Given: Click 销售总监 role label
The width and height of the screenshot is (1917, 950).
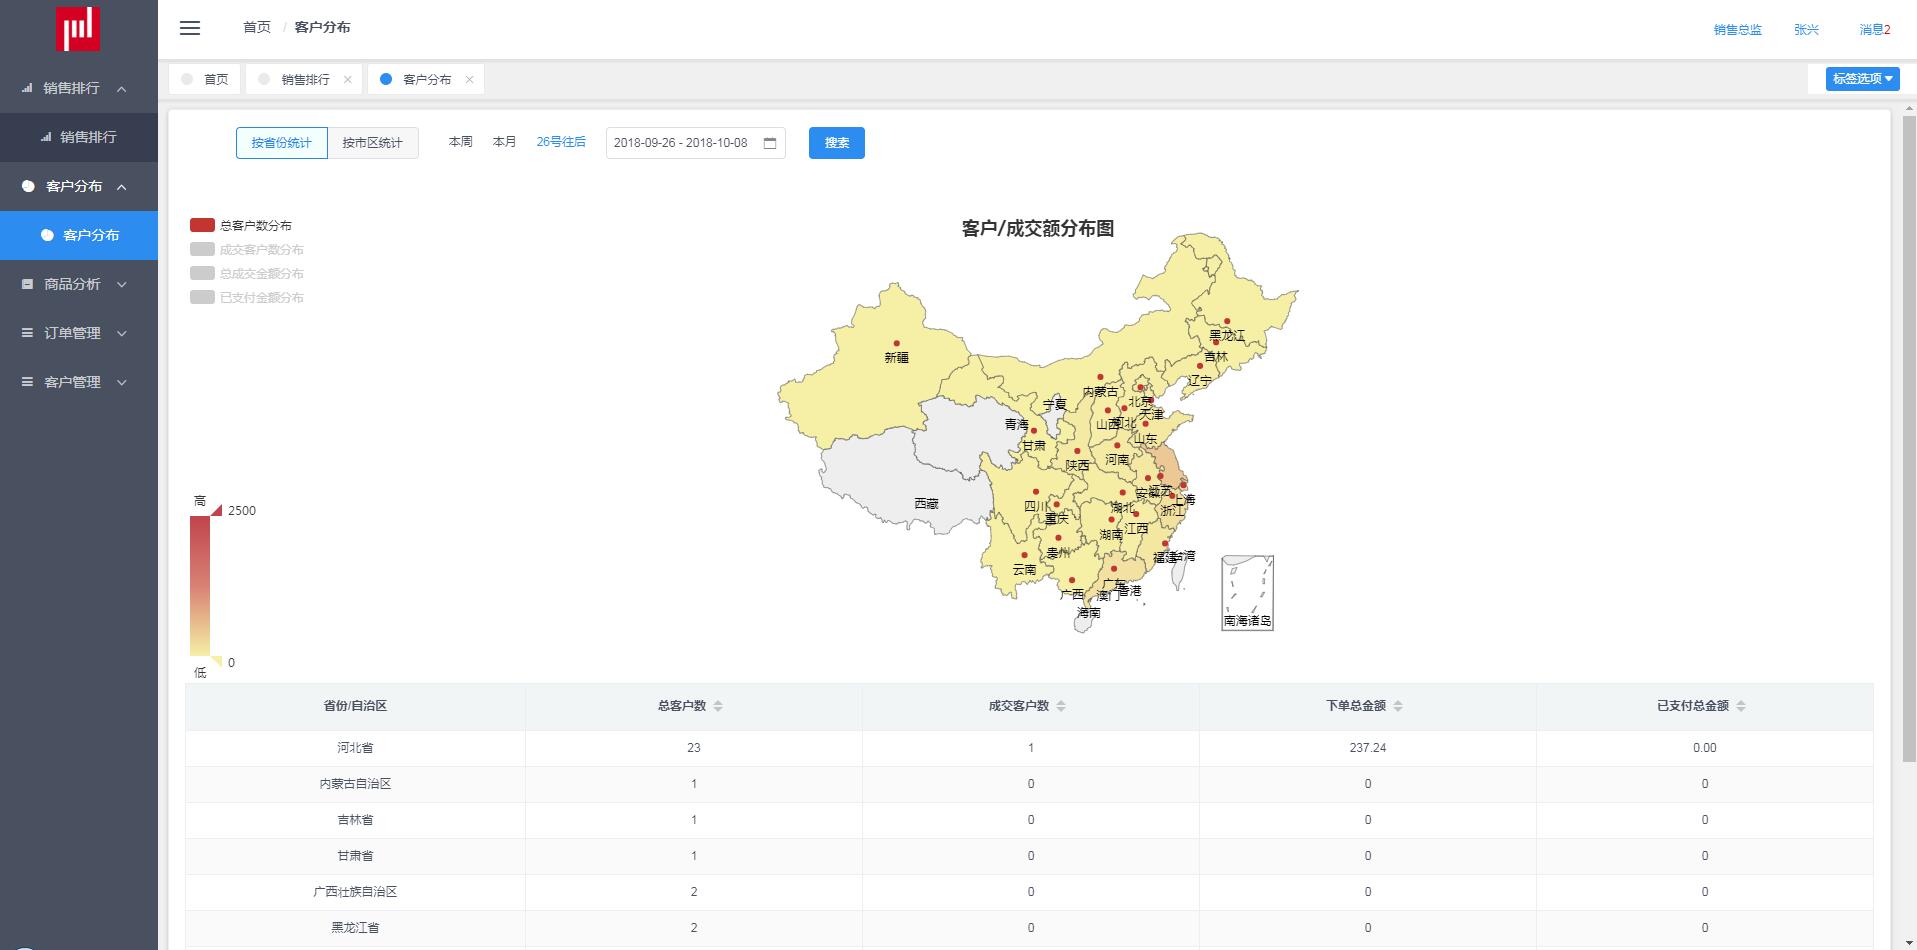Looking at the screenshot, I should coord(1738,30).
